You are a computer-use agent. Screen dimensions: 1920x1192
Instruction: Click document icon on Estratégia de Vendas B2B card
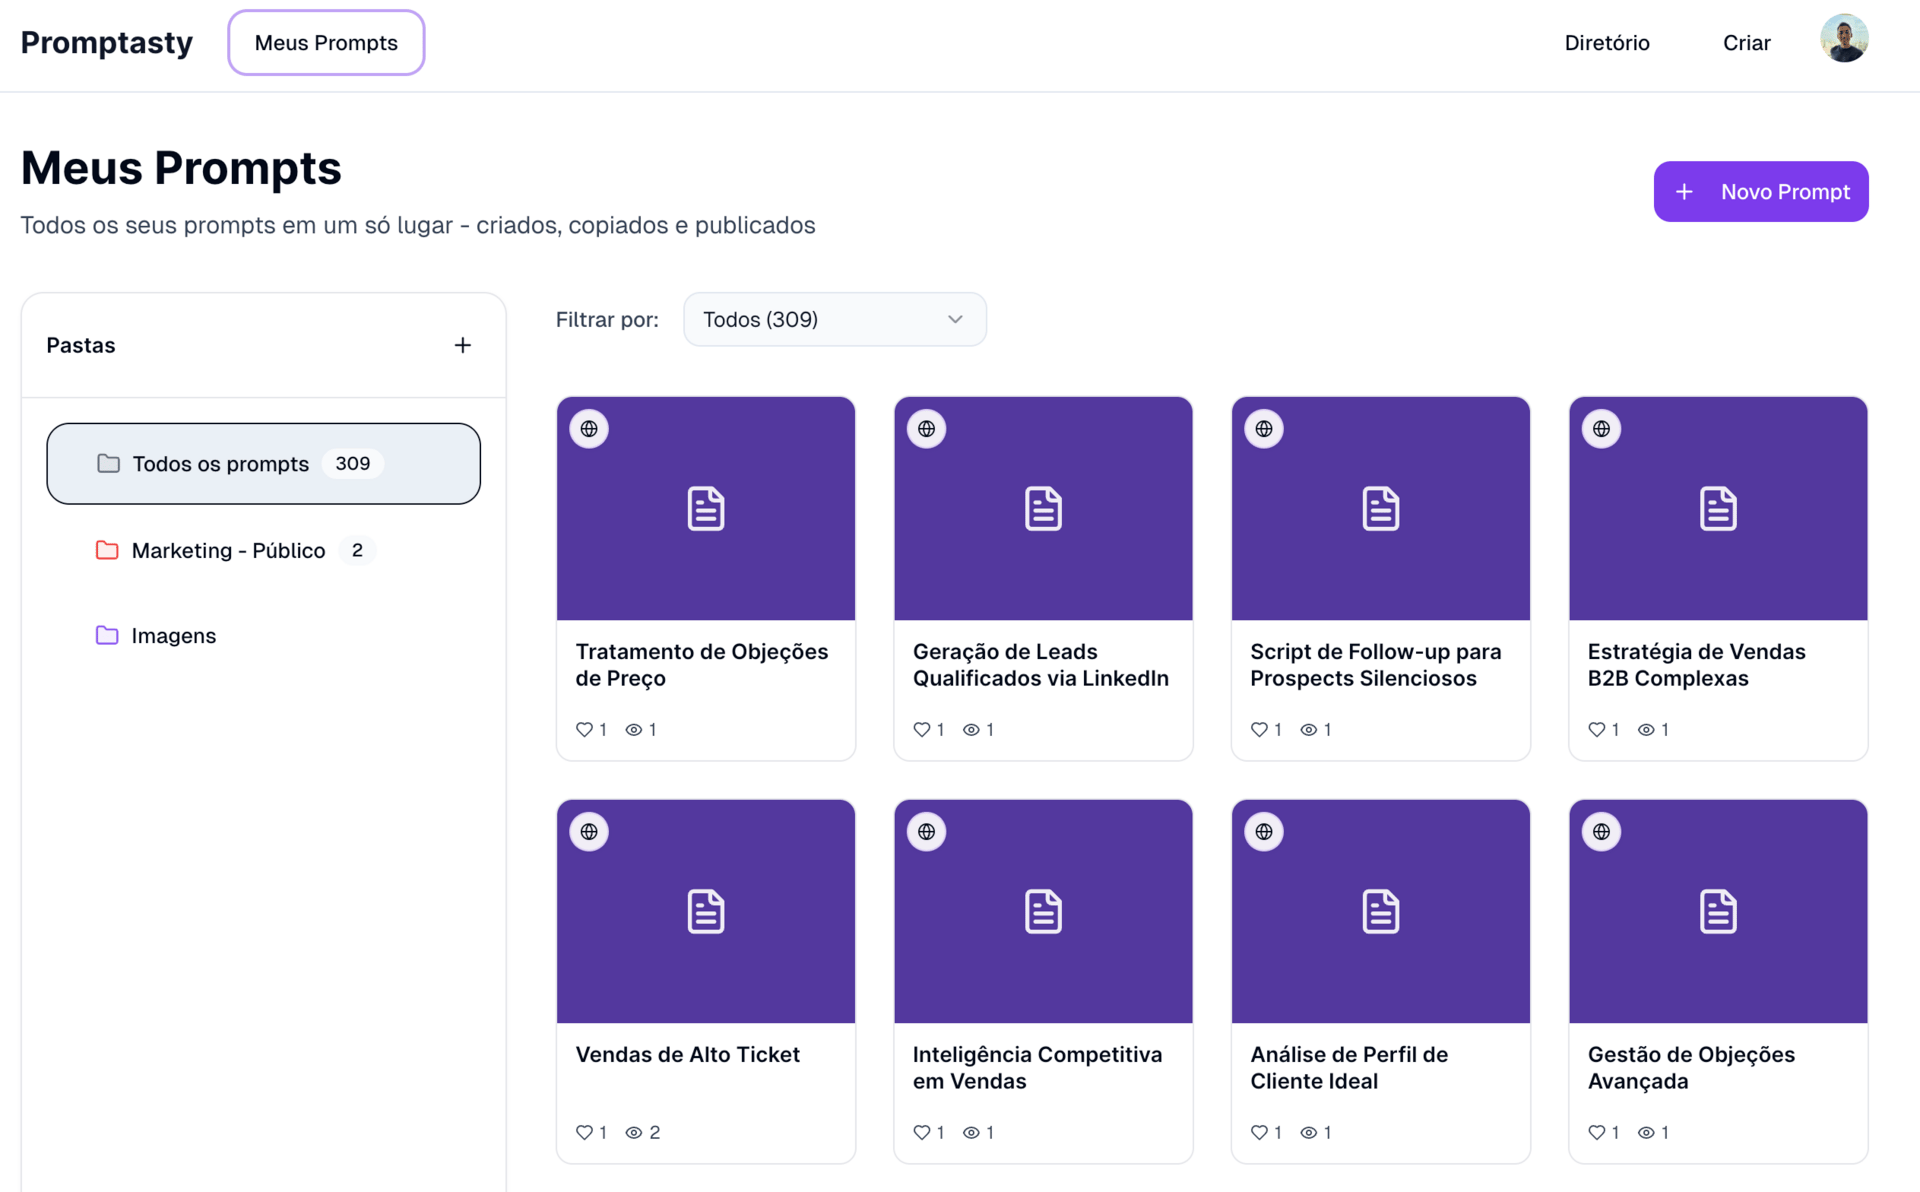click(1717, 508)
